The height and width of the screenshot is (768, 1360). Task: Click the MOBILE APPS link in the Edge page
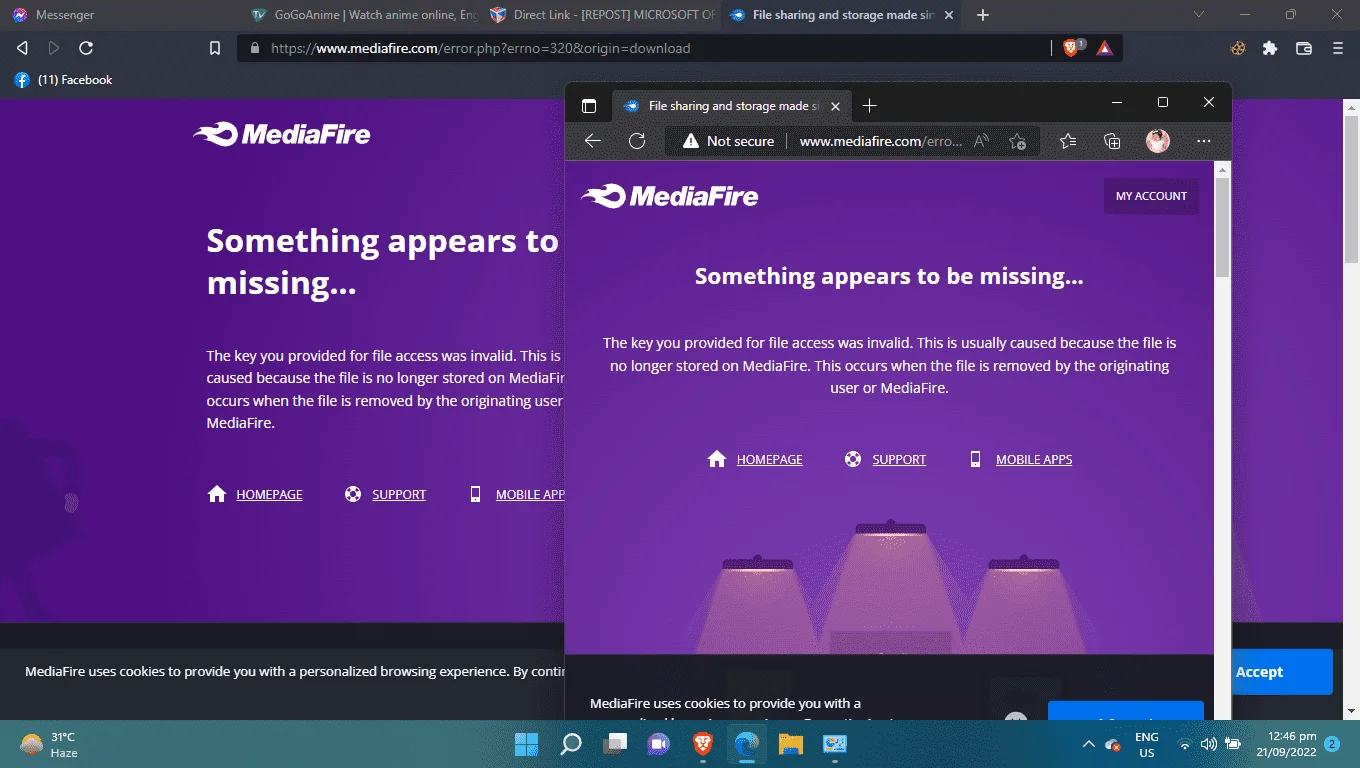tap(1034, 460)
